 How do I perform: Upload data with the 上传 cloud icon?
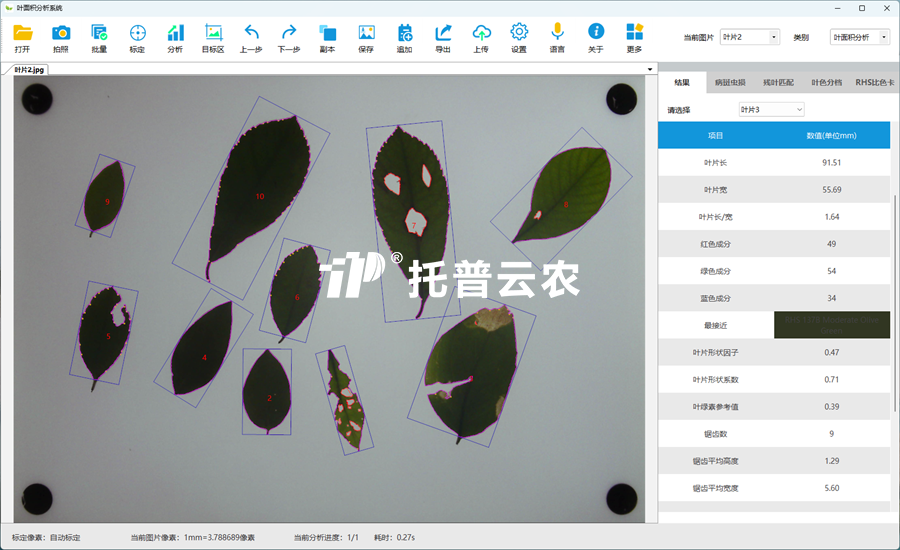pyautogui.click(x=481, y=38)
